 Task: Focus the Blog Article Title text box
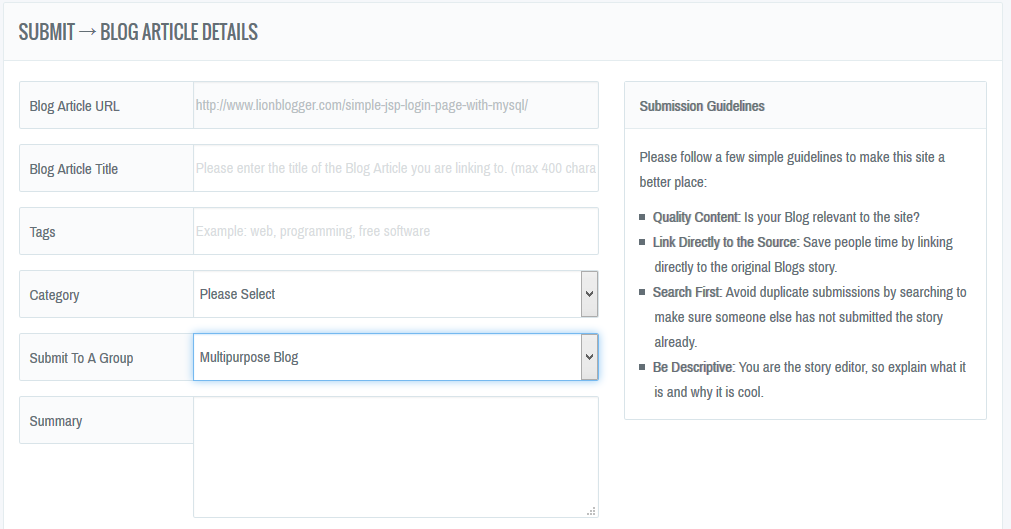[x=395, y=168]
